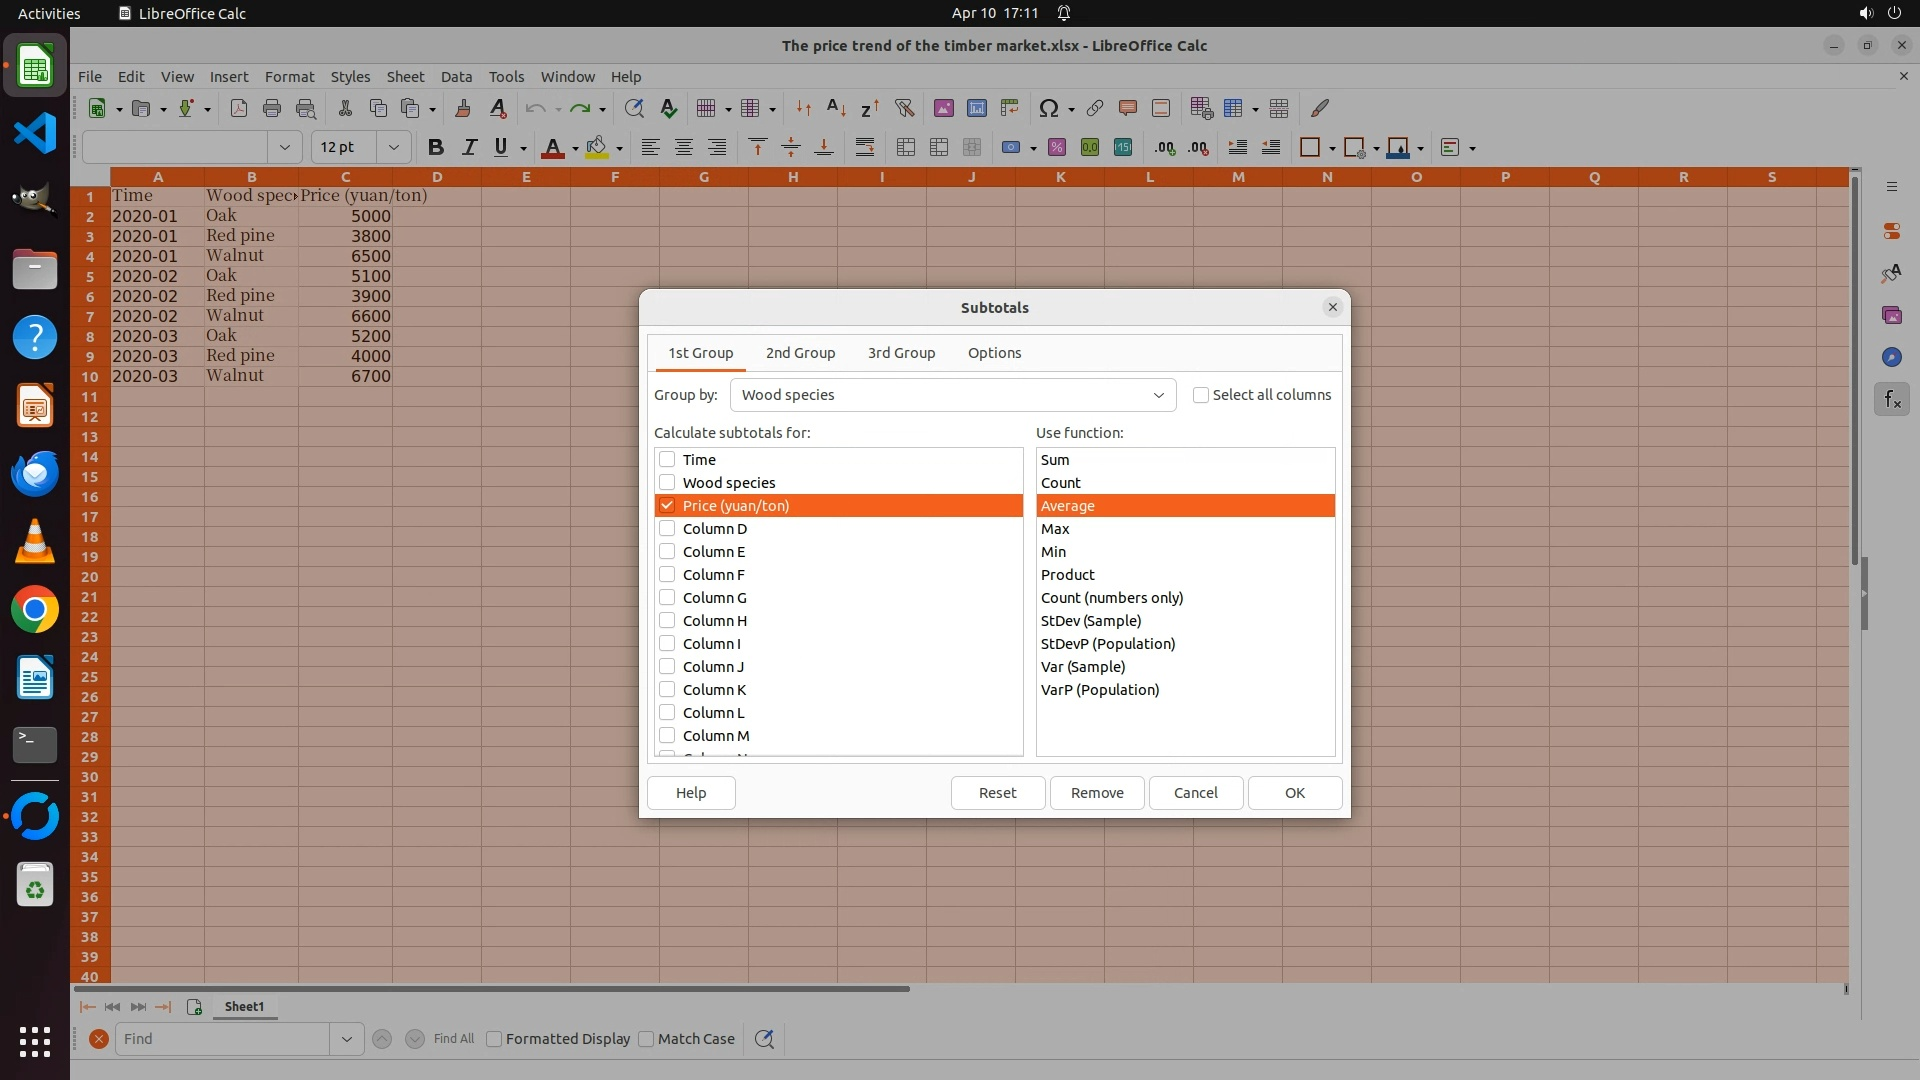1920x1080 pixels.
Task: Uncheck the Price (yuan/ton) checkbox
Action: (x=667, y=506)
